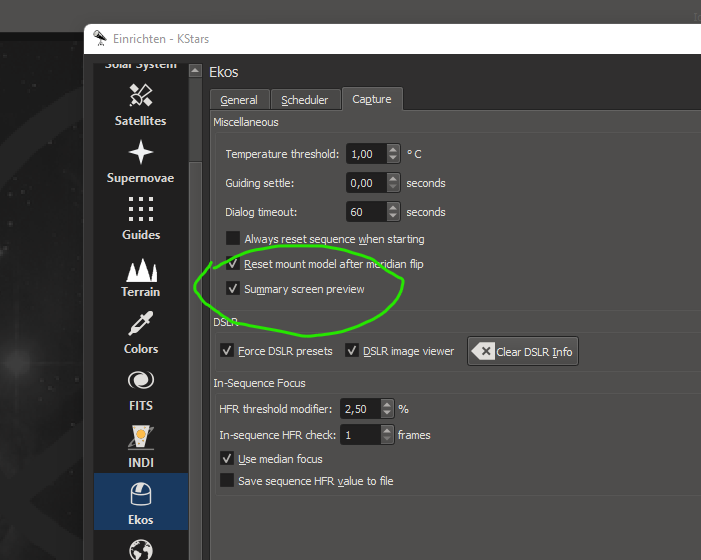
Task: Click the Guiding settle label
Action: point(259,183)
